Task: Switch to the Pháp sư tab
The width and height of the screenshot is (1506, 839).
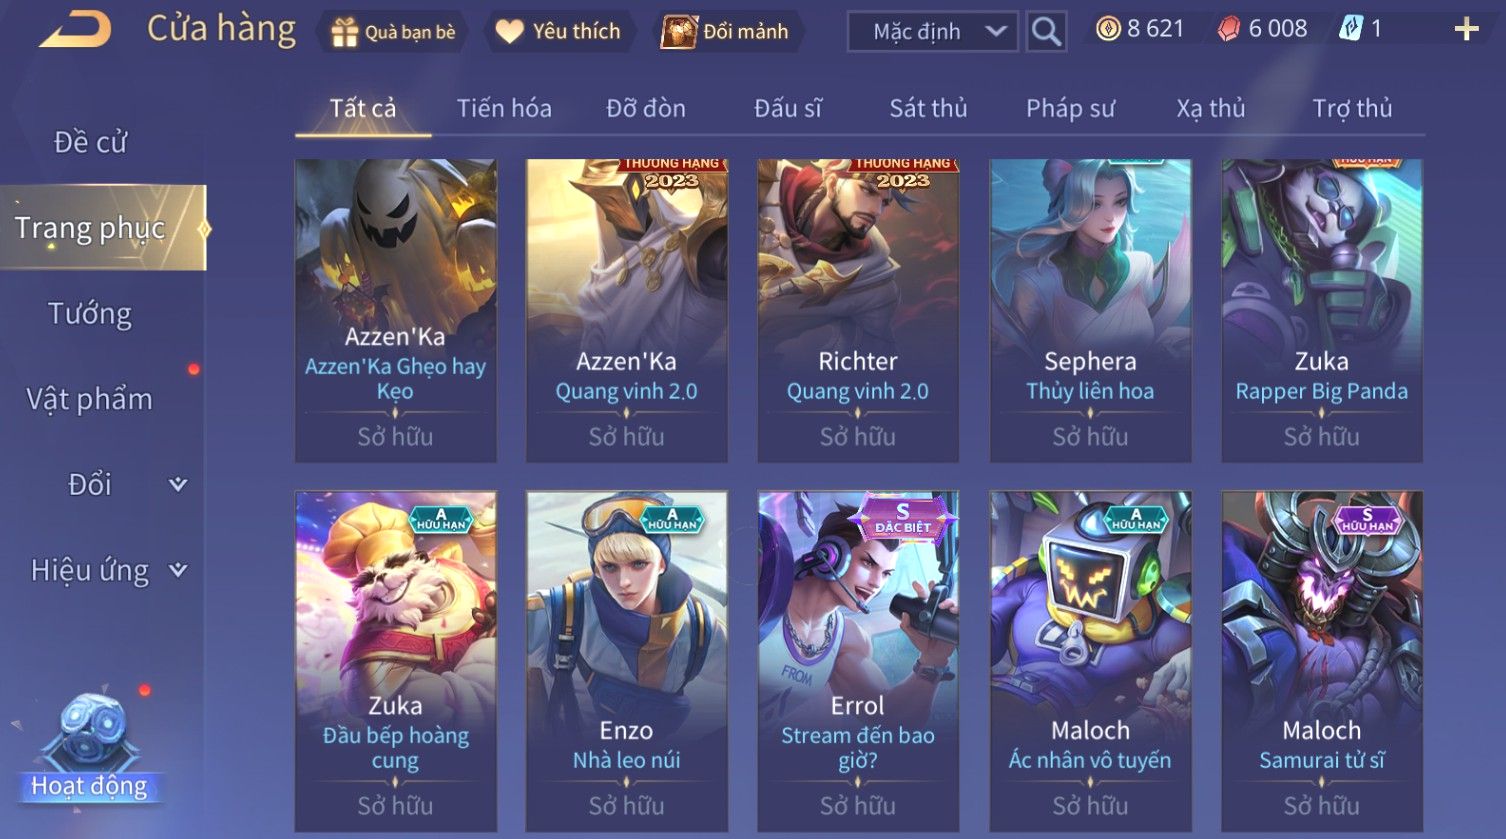Action: [1070, 108]
